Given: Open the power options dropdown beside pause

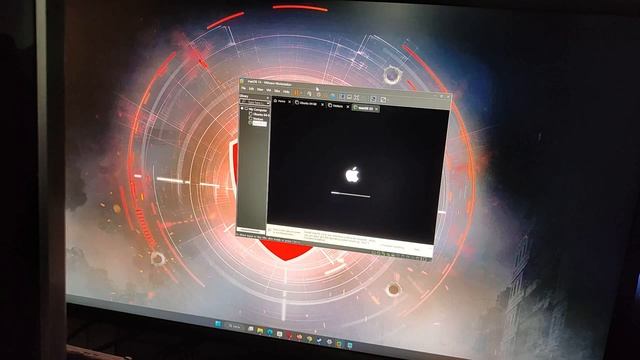Looking at the screenshot, I should (301, 93).
